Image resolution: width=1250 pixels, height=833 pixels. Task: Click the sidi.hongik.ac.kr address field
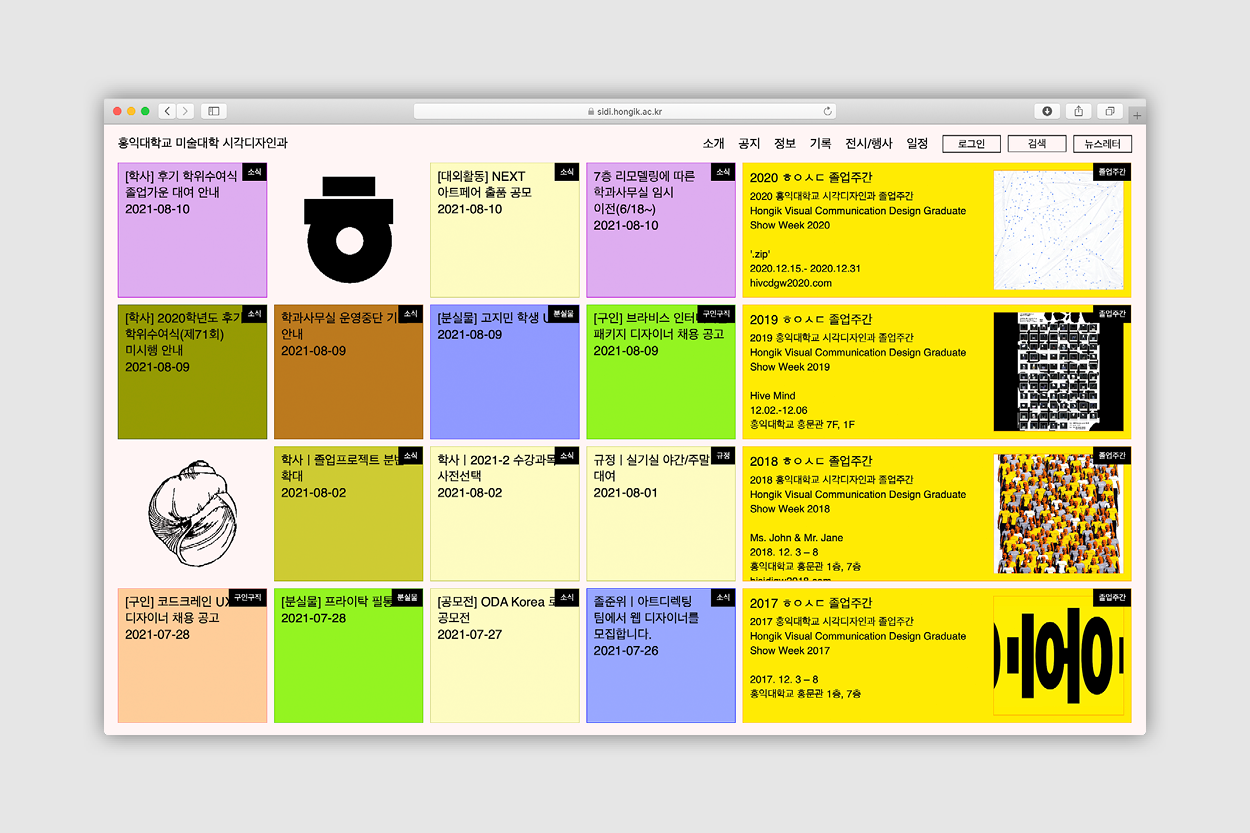[x=625, y=112]
